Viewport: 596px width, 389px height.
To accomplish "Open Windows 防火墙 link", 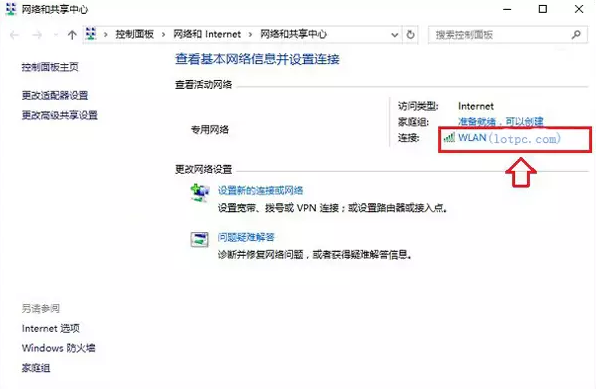I will [59, 348].
